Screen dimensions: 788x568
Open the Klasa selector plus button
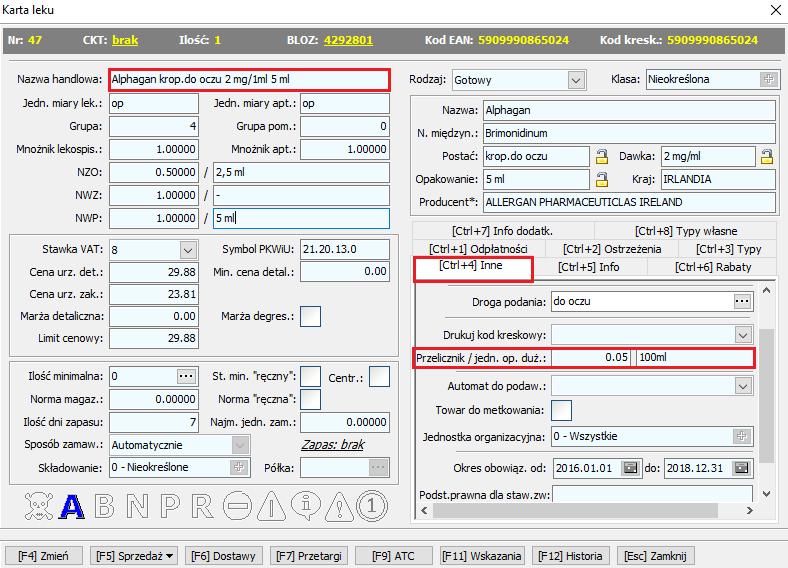(x=768, y=79)
